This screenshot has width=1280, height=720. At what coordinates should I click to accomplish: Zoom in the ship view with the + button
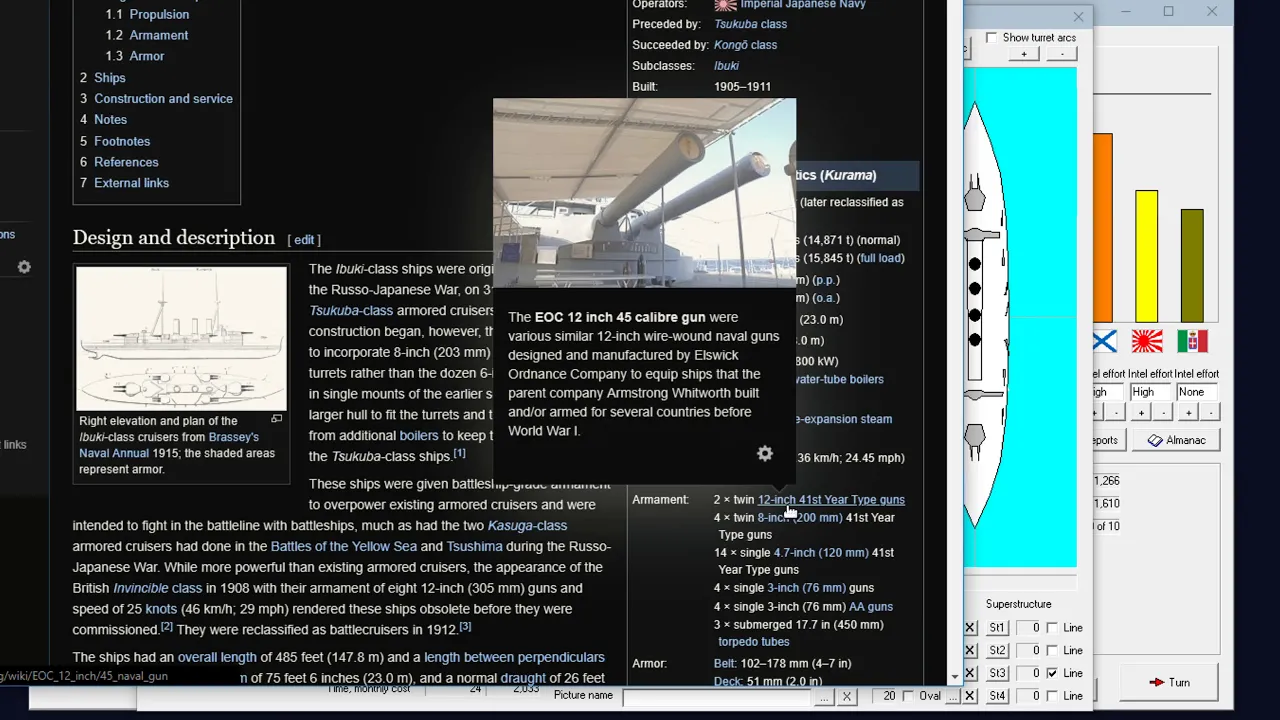tap(1023, 54)
